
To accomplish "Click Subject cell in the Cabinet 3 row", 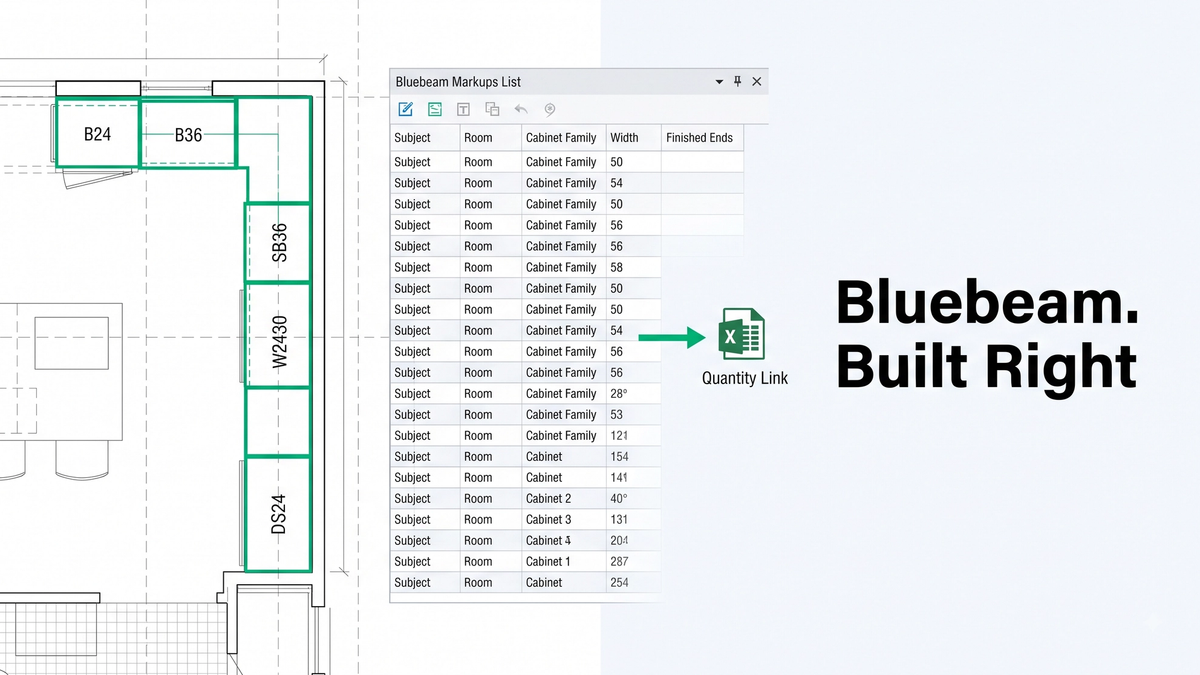I will [x=425, y=520].
